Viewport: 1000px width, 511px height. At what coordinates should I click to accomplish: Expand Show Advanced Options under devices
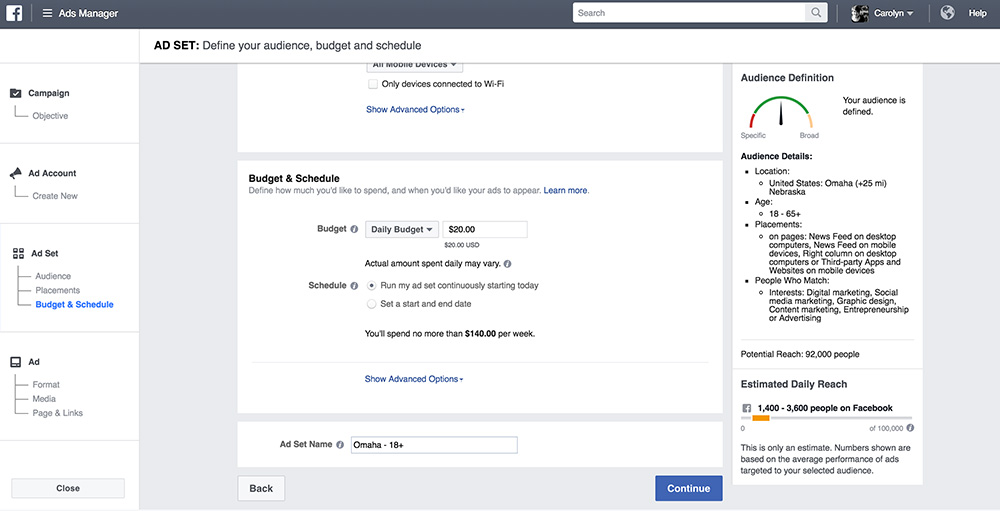(415, 110)
